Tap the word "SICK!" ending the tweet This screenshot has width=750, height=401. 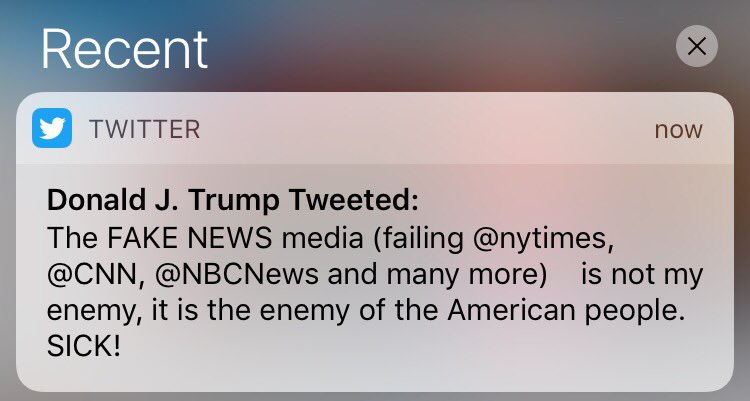click(x=84, y=346)
